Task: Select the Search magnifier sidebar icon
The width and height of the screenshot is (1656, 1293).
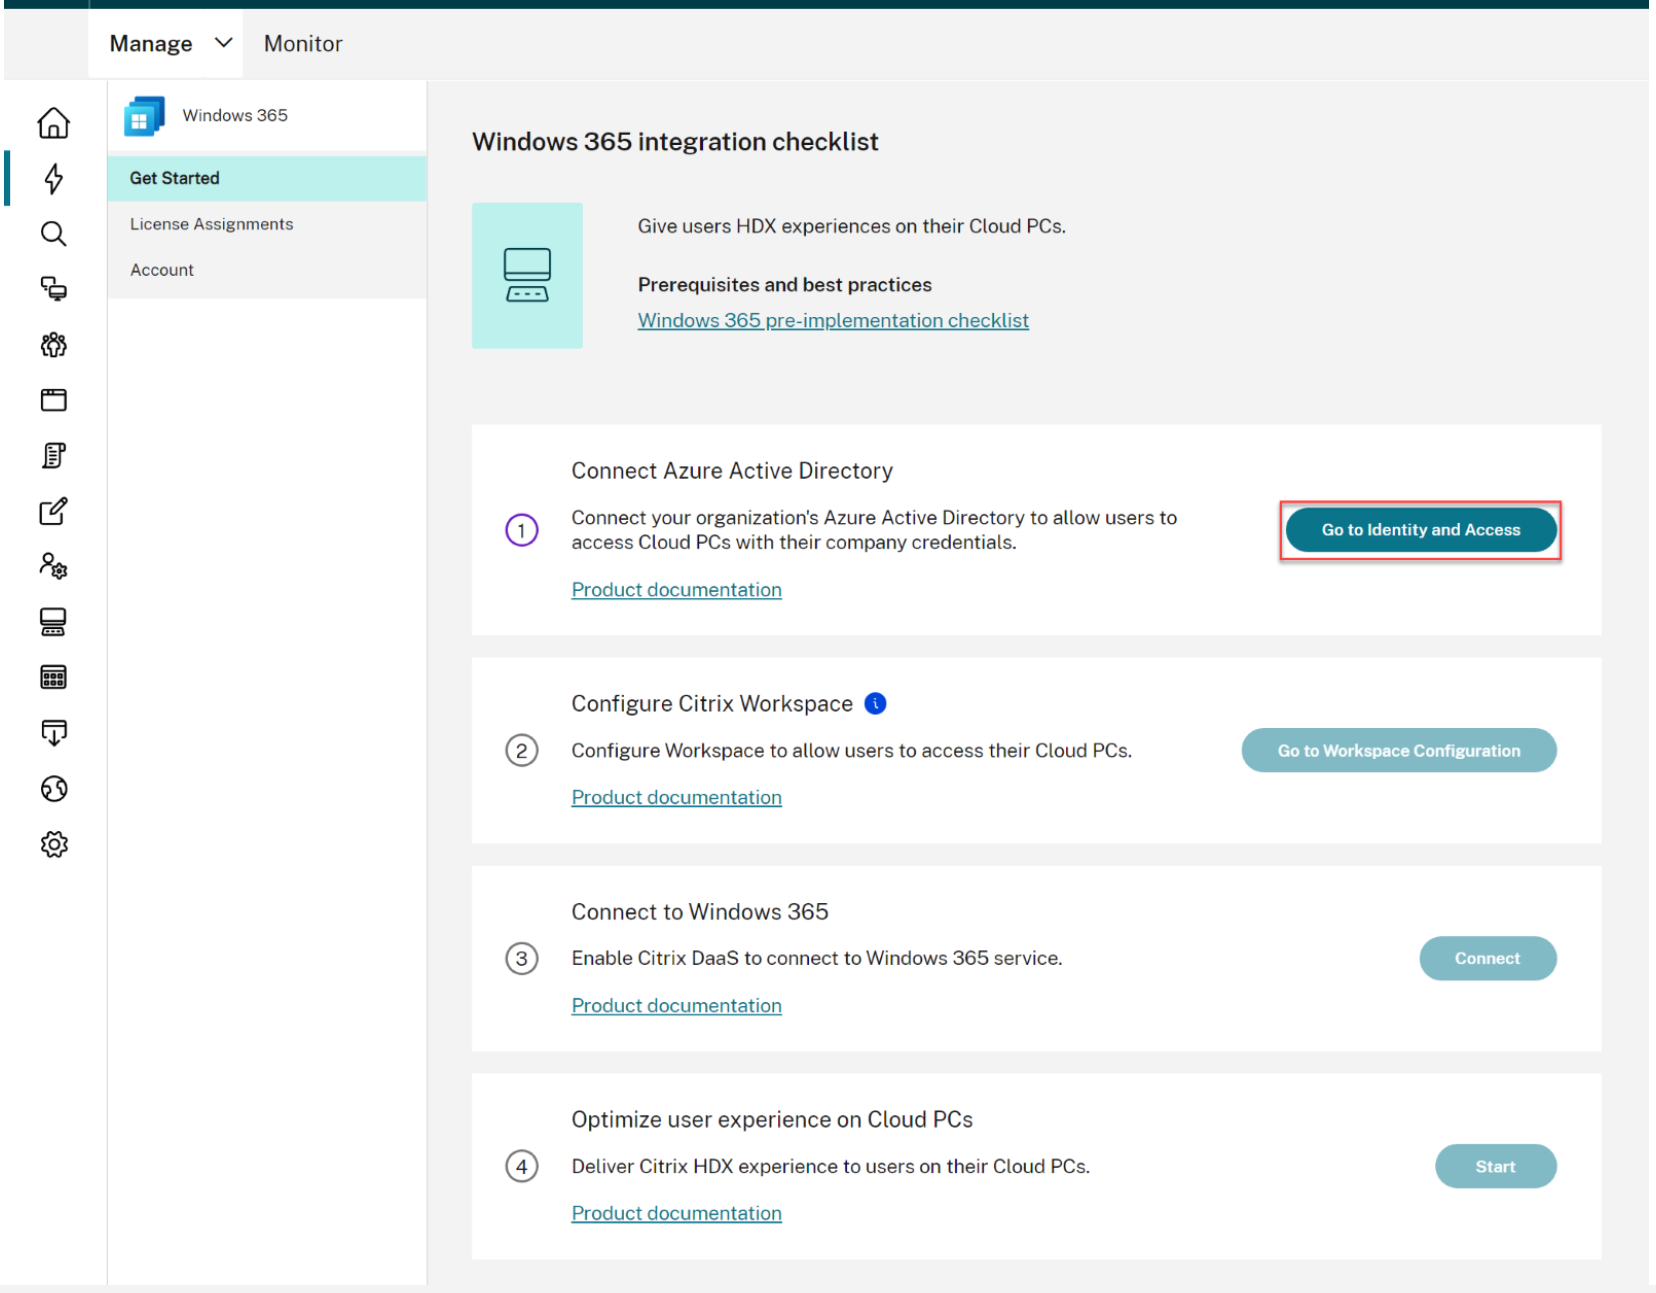Action: click(x=54, y=234)
